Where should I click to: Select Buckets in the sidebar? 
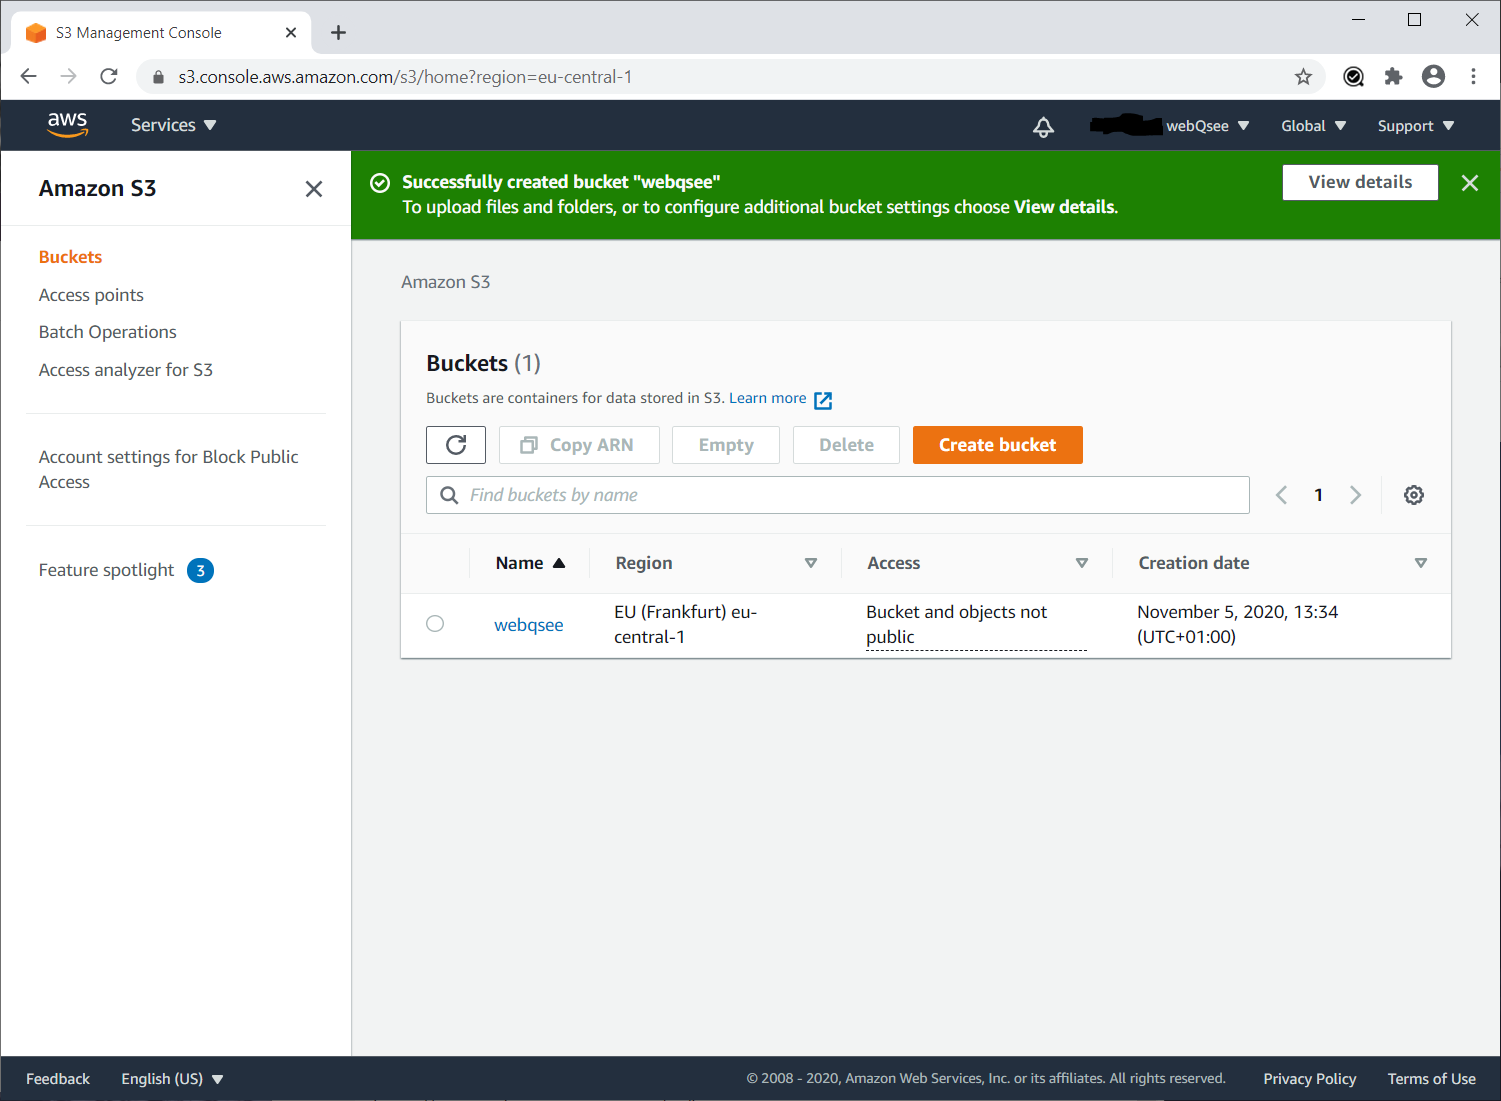tap(70, 257)
